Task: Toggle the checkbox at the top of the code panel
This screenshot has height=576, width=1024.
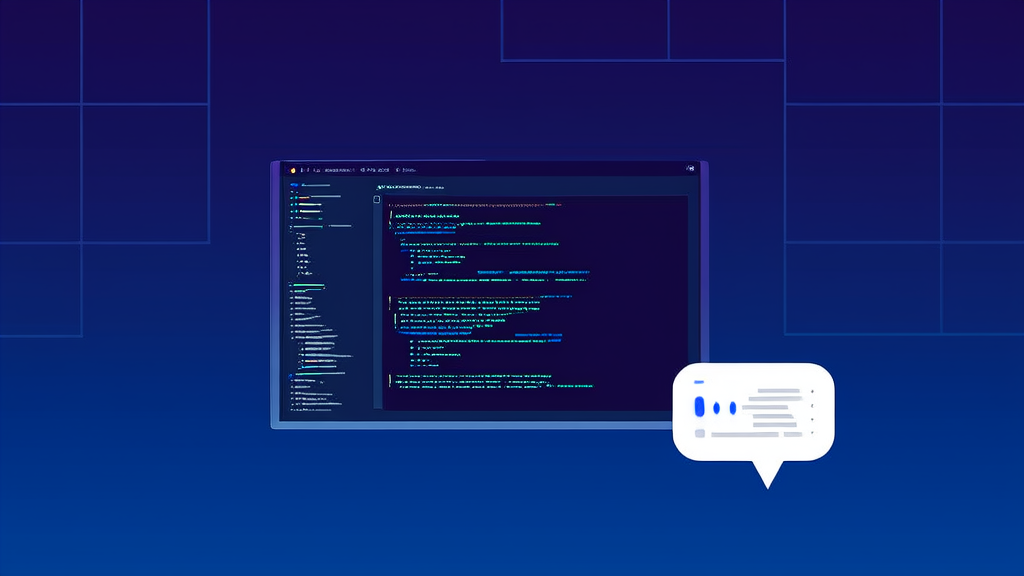Action: coord(379,198)
